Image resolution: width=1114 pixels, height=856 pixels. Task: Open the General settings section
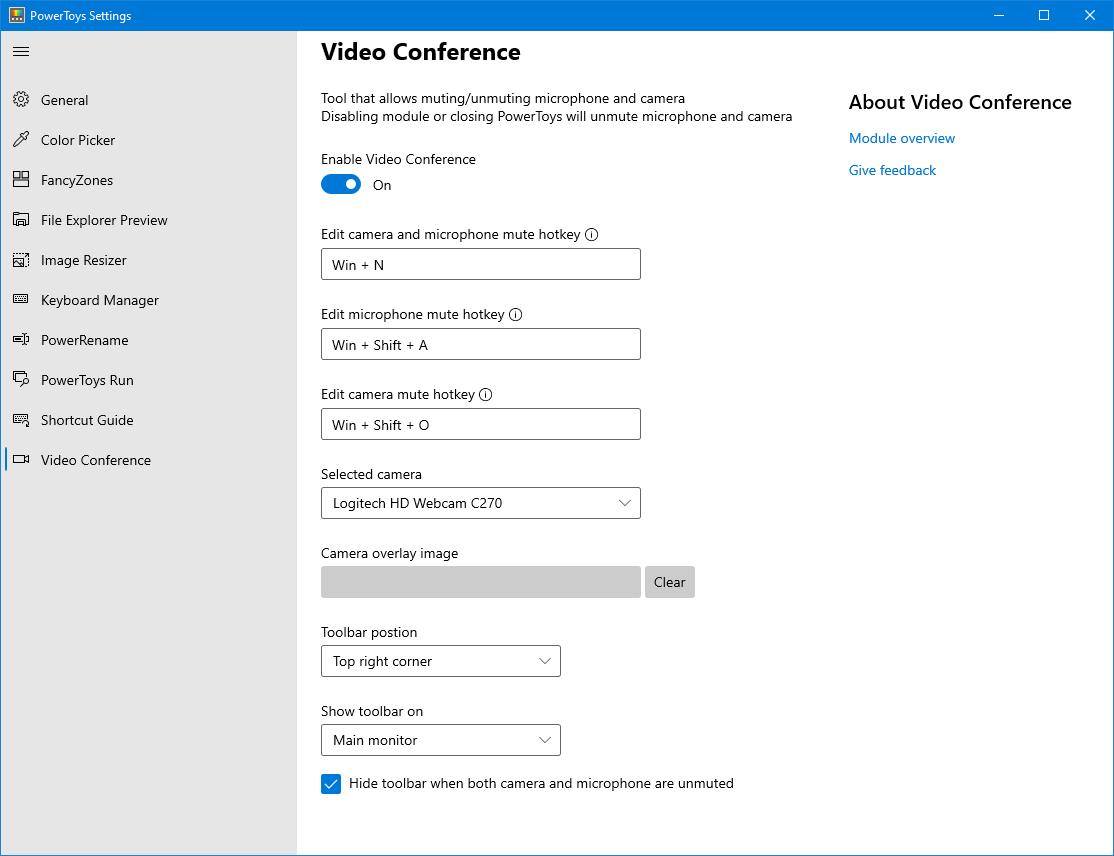click(63, 100)
